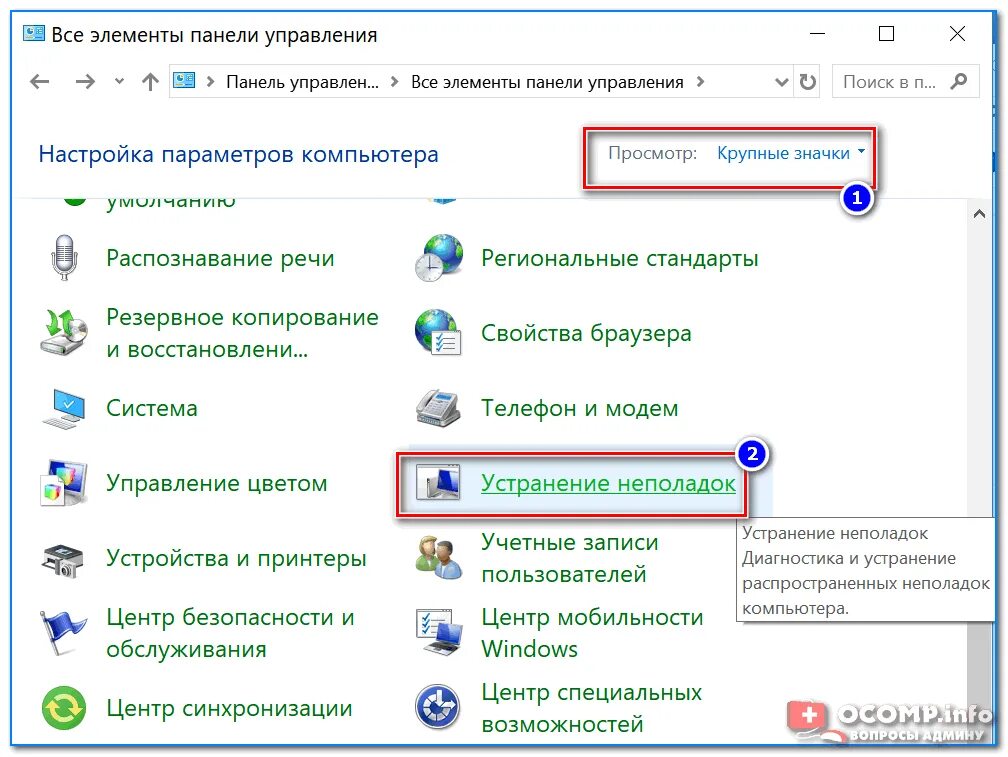The image size is (1008, 757).
Task: Open 'Свойства браузера' link
Action: [x=586, y=334]
